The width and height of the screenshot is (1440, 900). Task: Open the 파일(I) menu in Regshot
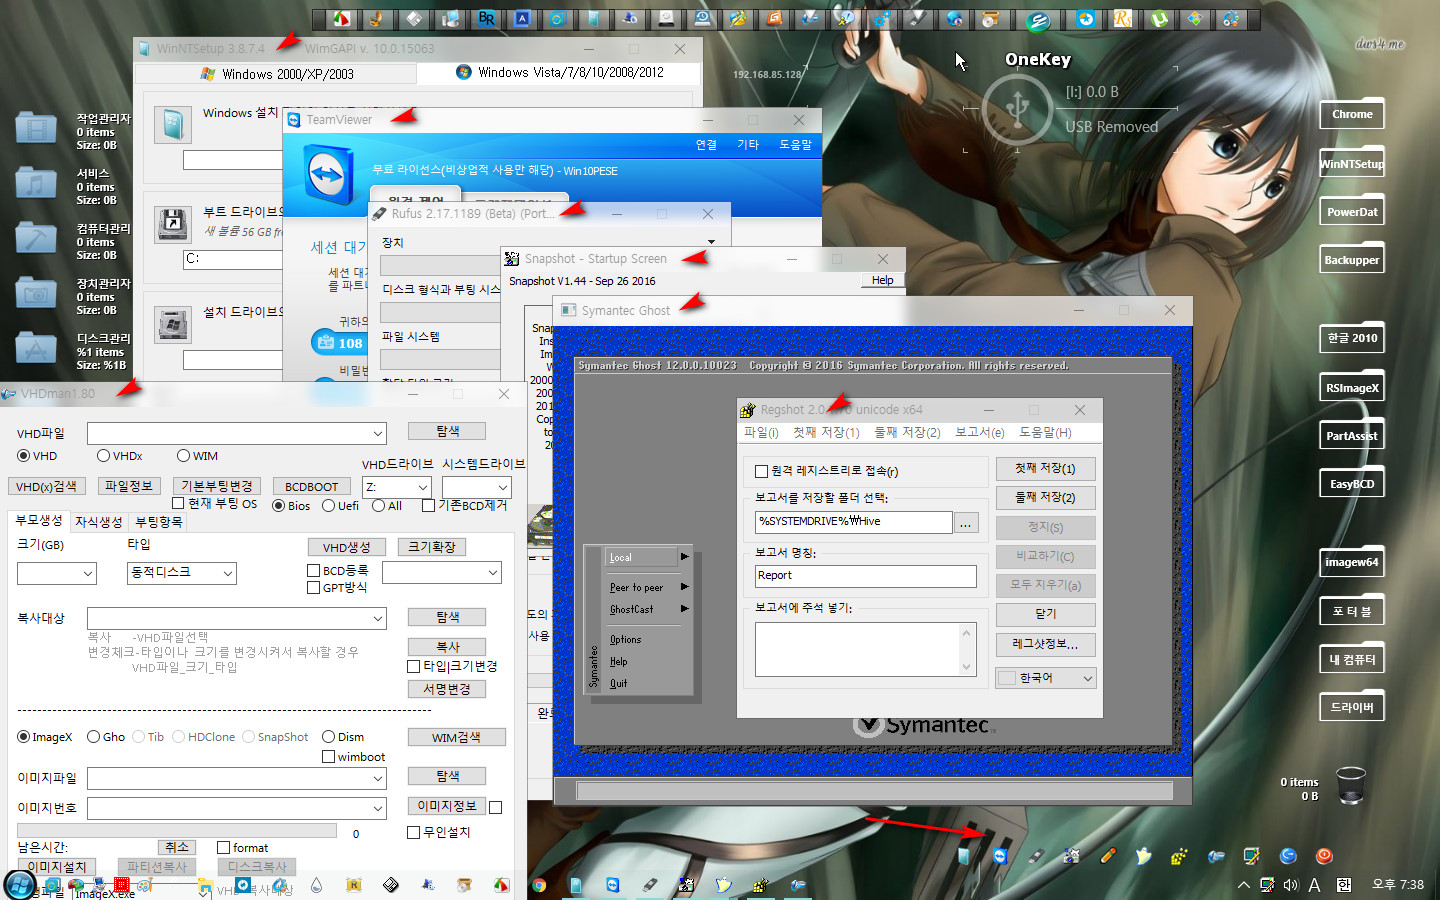coord(761,433)
